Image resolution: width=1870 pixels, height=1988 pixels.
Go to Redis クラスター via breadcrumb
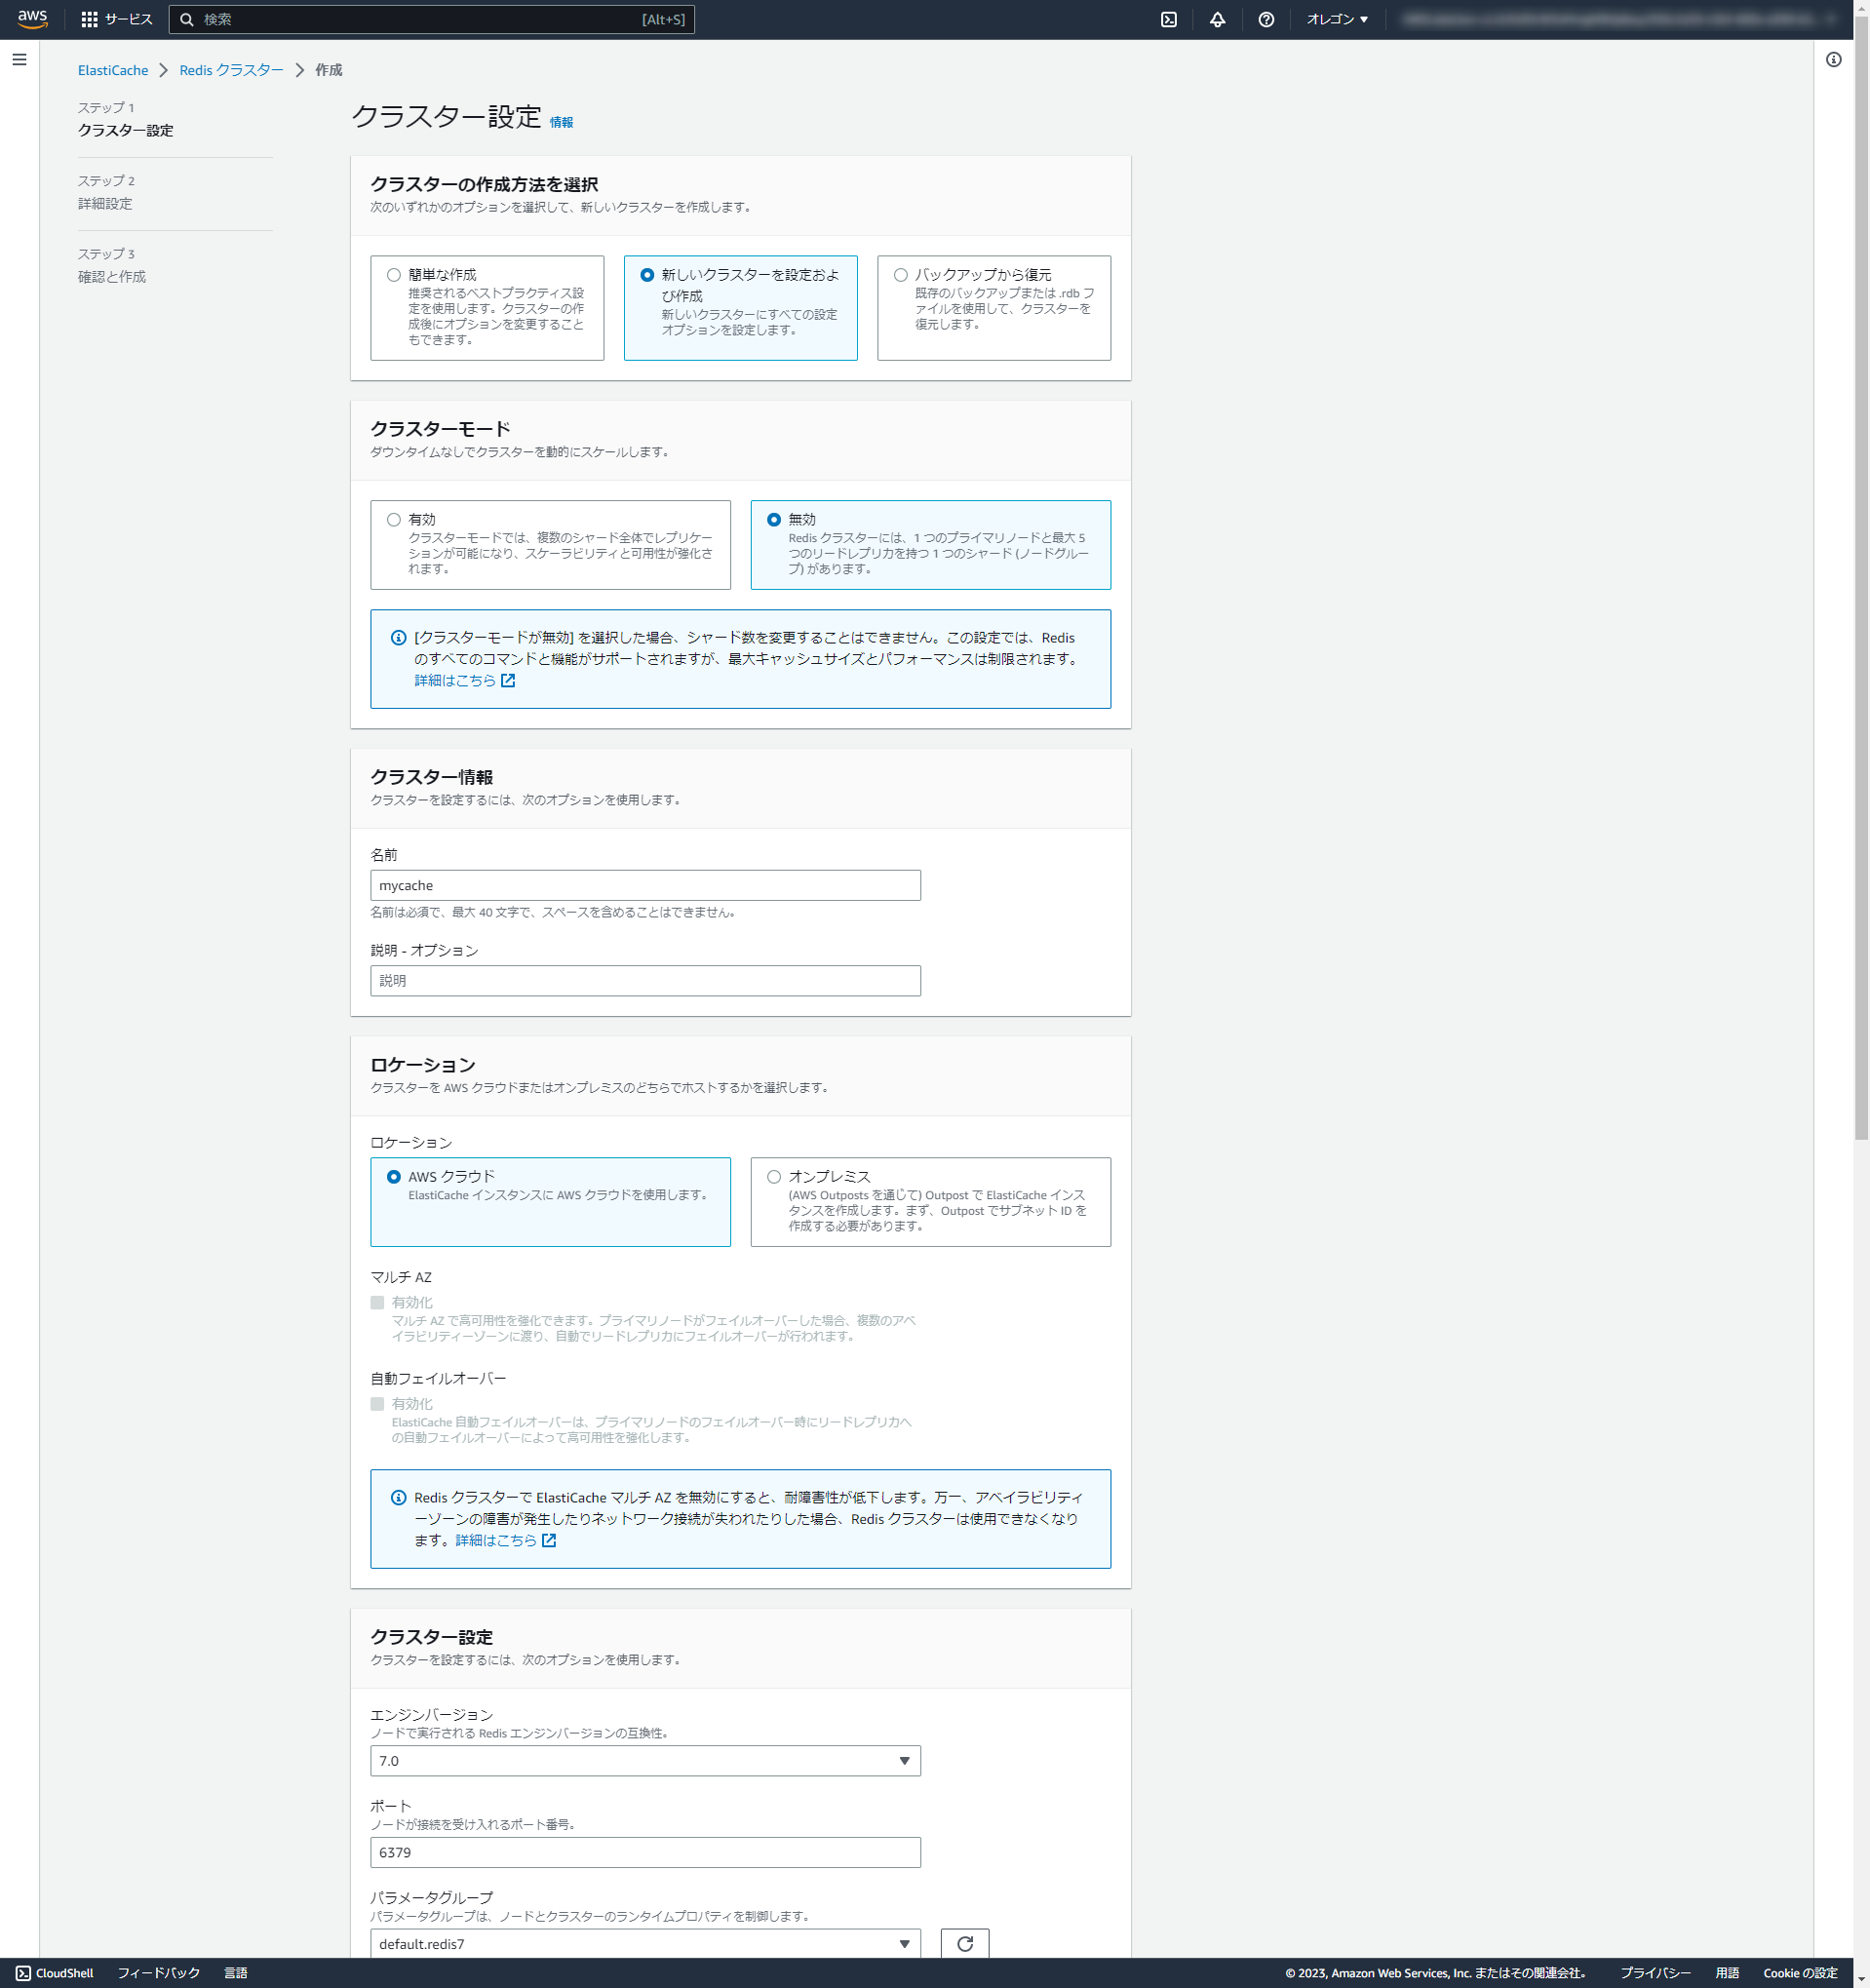pos(230,70)
